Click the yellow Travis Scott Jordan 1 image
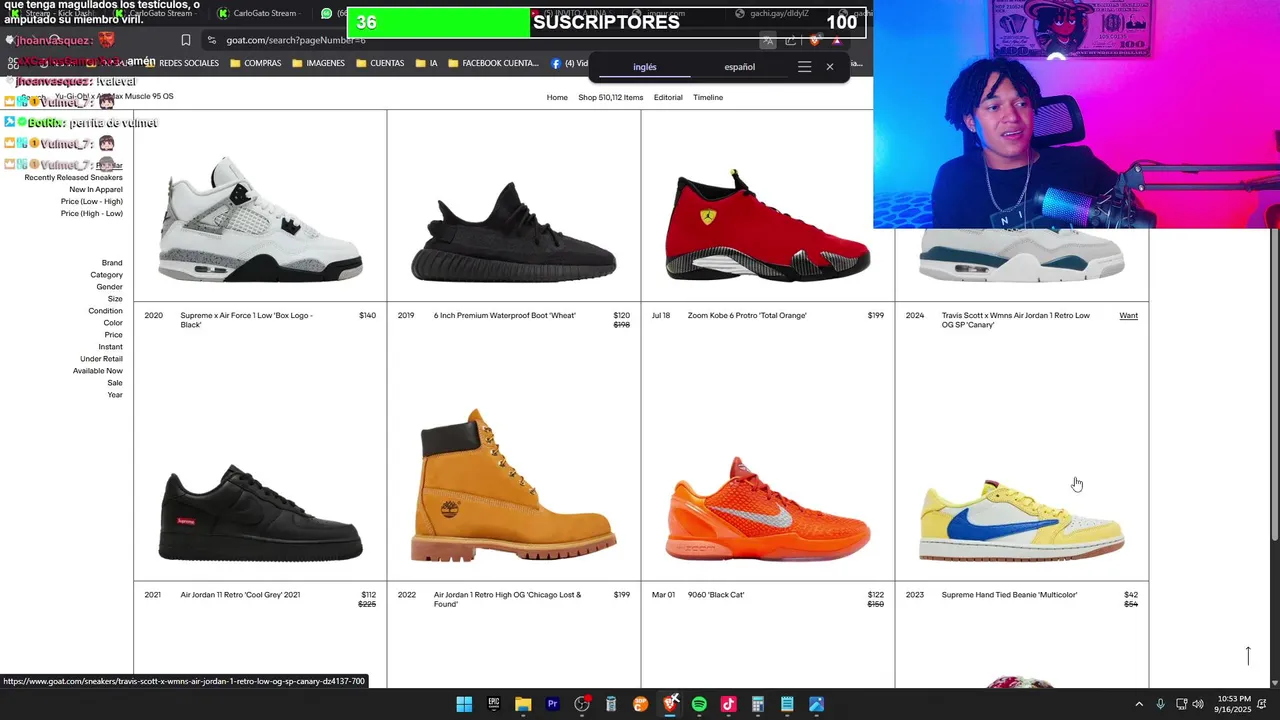Viewport: 1280px width, 720px height. coord(1022,520)
